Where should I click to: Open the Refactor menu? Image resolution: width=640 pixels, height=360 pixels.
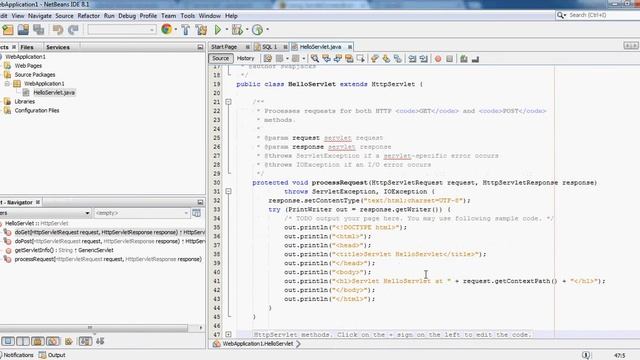coord(89,16)
